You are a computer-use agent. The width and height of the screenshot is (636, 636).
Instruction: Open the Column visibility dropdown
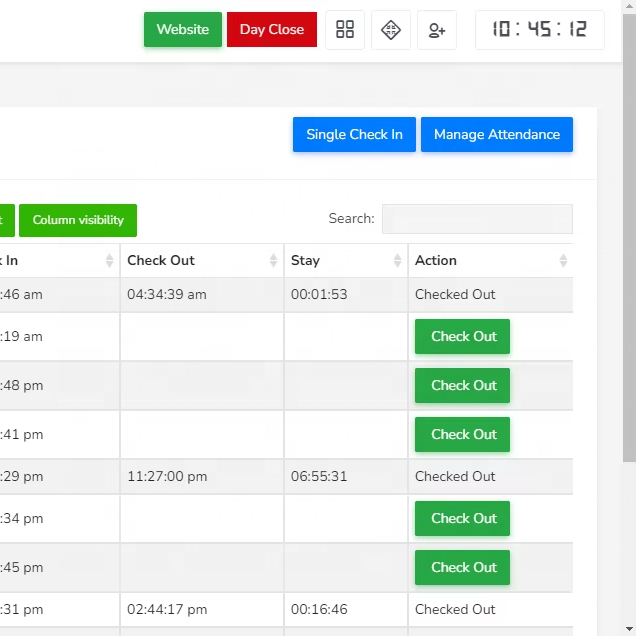pos(78,220)
